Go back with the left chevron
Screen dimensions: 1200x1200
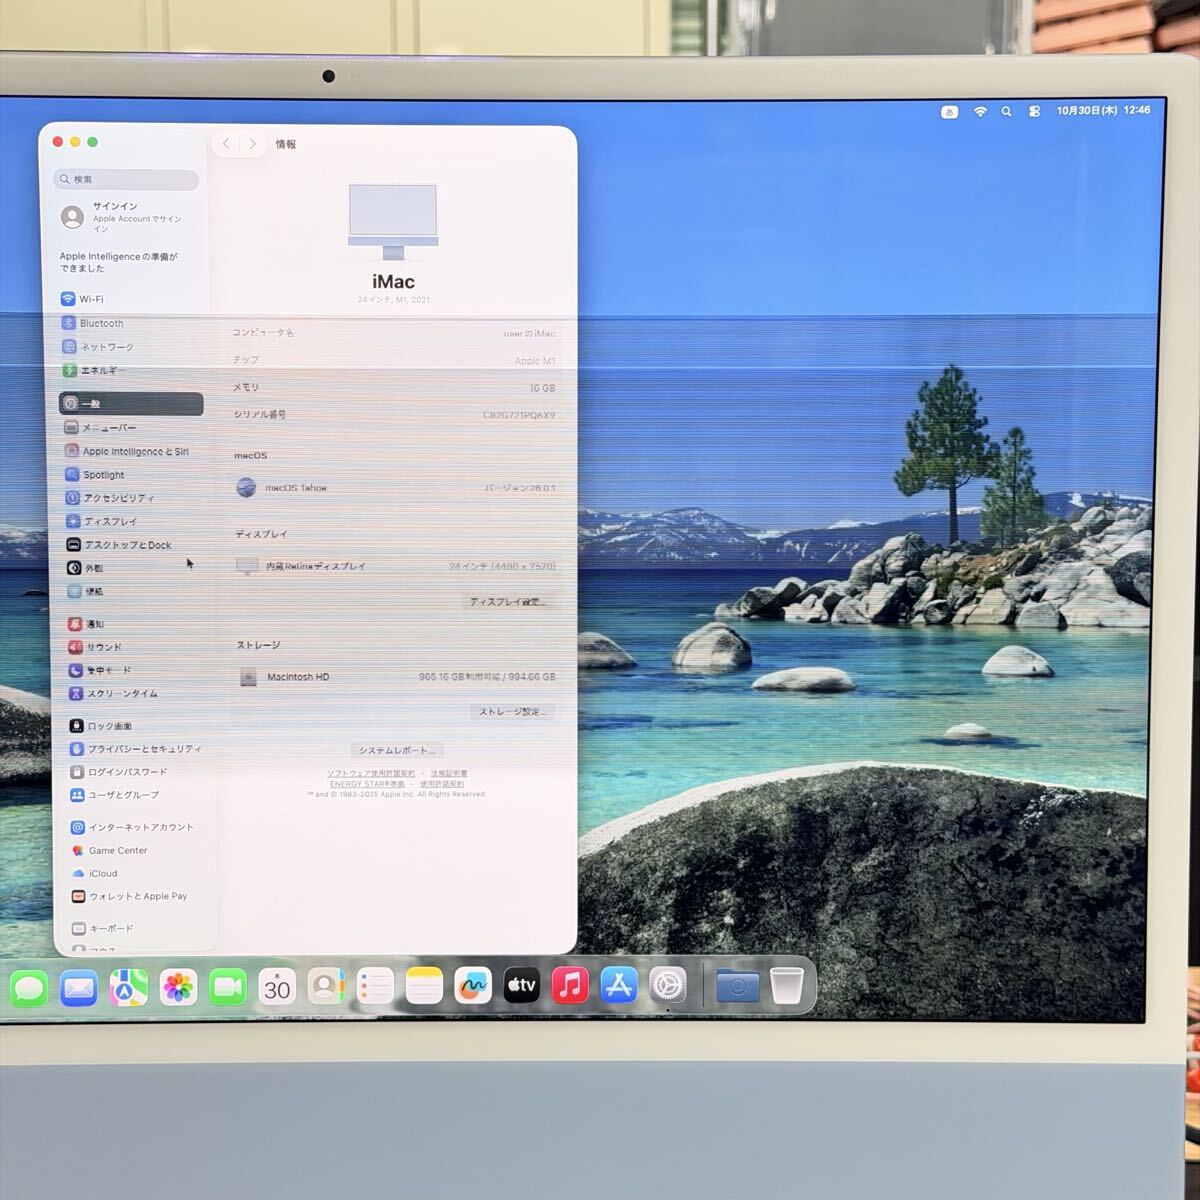(x=226, y=144)
